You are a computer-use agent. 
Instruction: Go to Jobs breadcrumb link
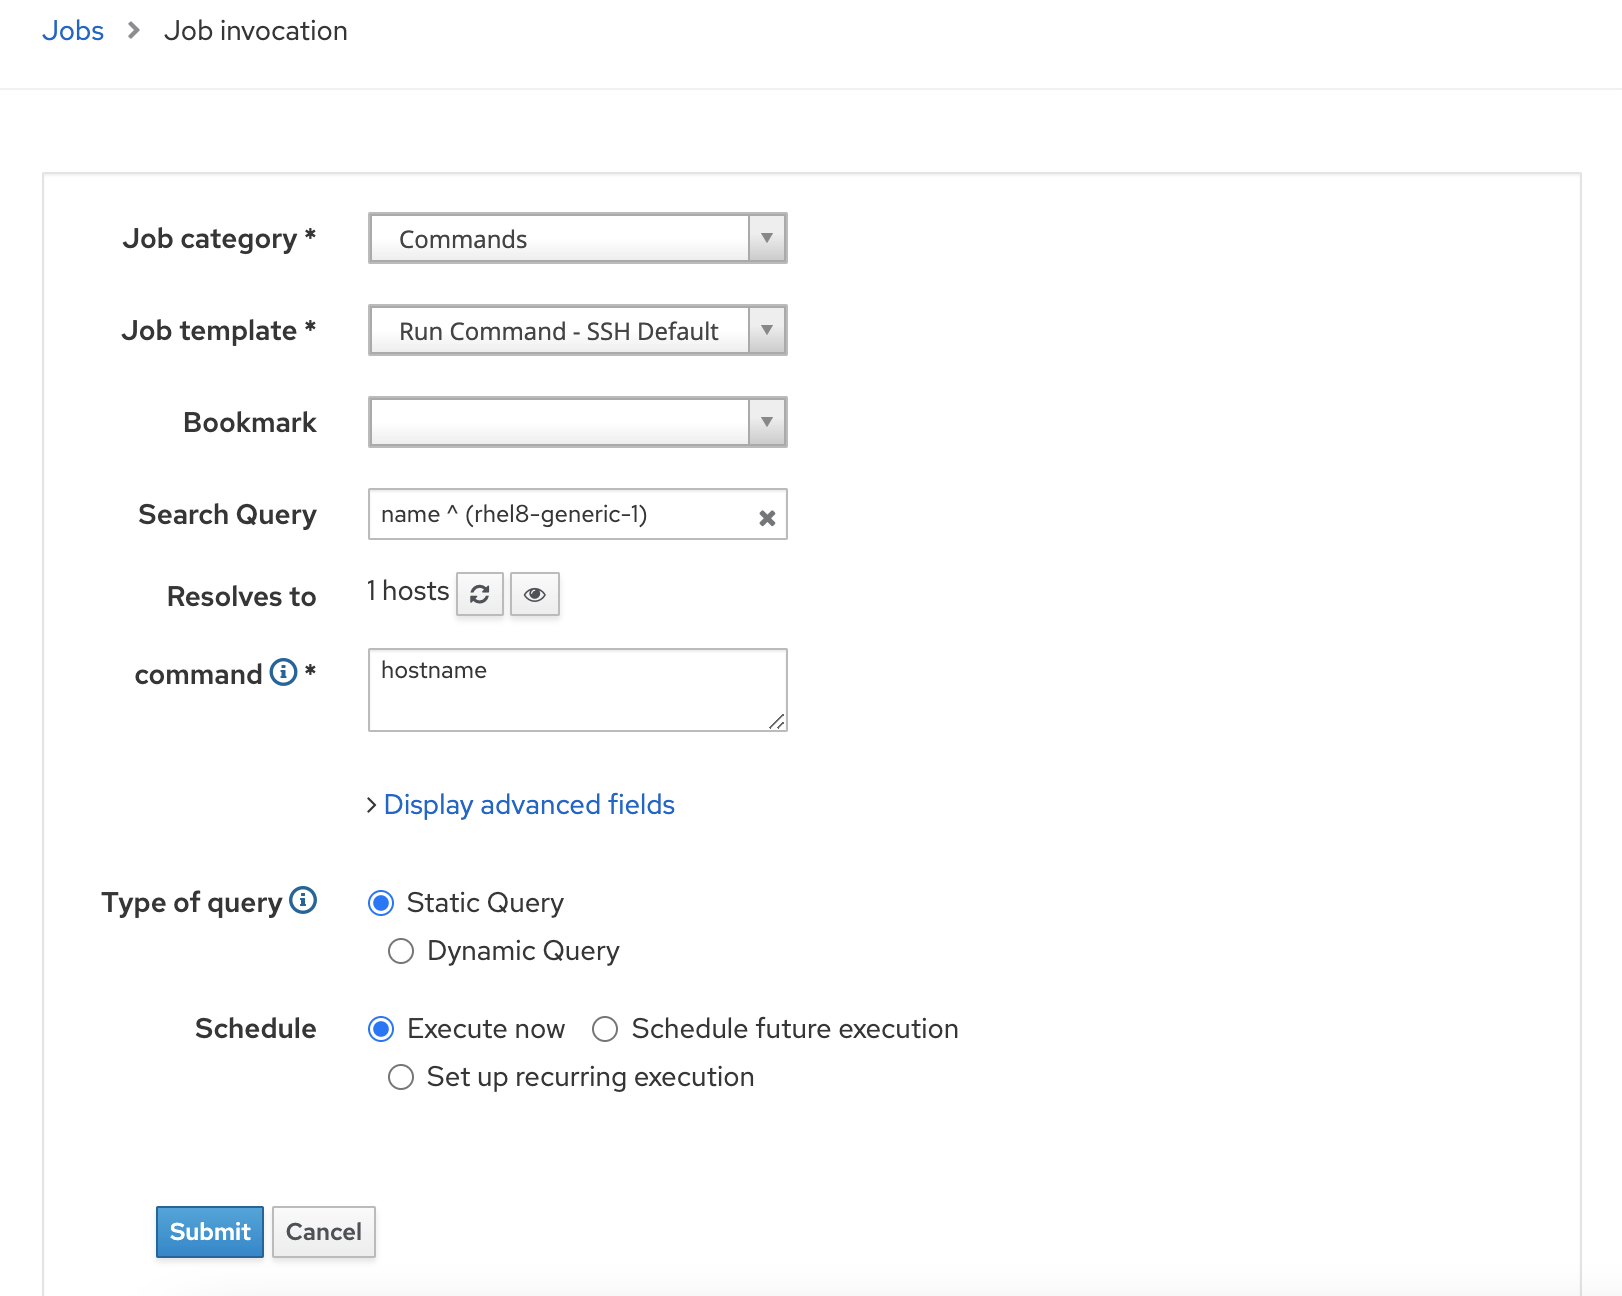[73, 31]
